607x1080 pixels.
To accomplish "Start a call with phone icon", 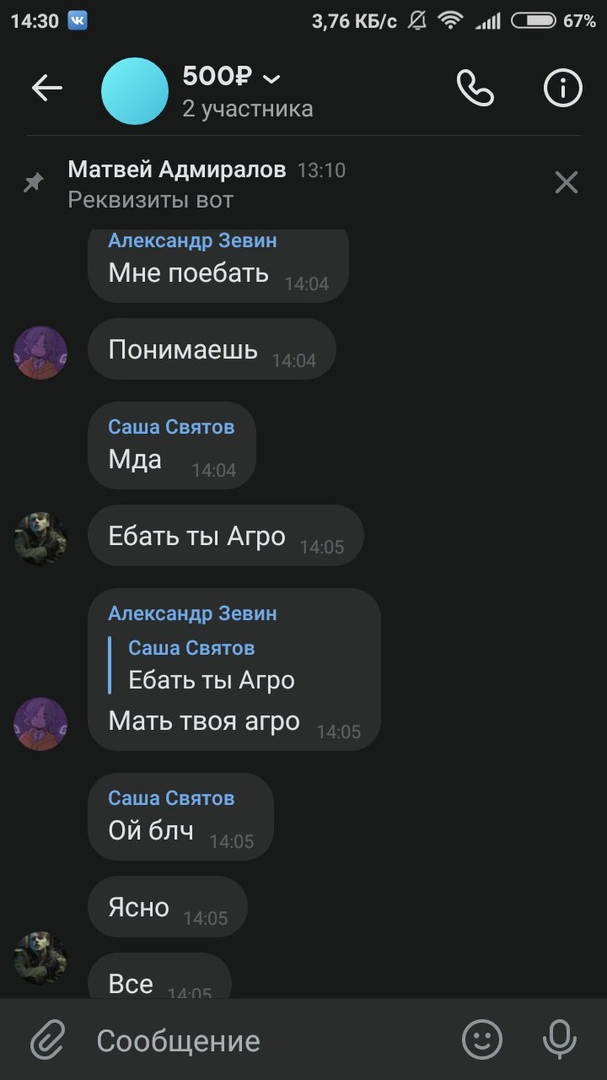I will [x=475, y=88].
